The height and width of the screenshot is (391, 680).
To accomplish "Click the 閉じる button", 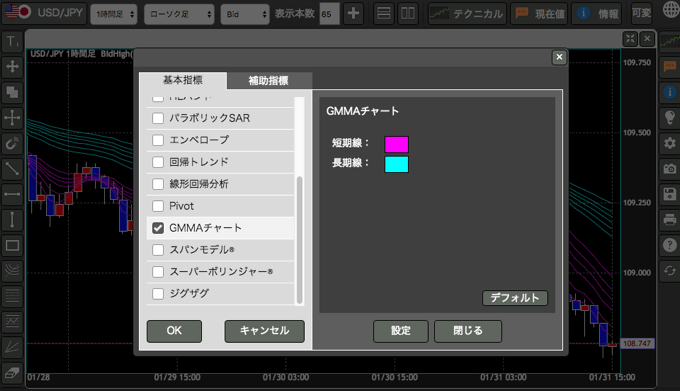I will click(x=468, y=331).
